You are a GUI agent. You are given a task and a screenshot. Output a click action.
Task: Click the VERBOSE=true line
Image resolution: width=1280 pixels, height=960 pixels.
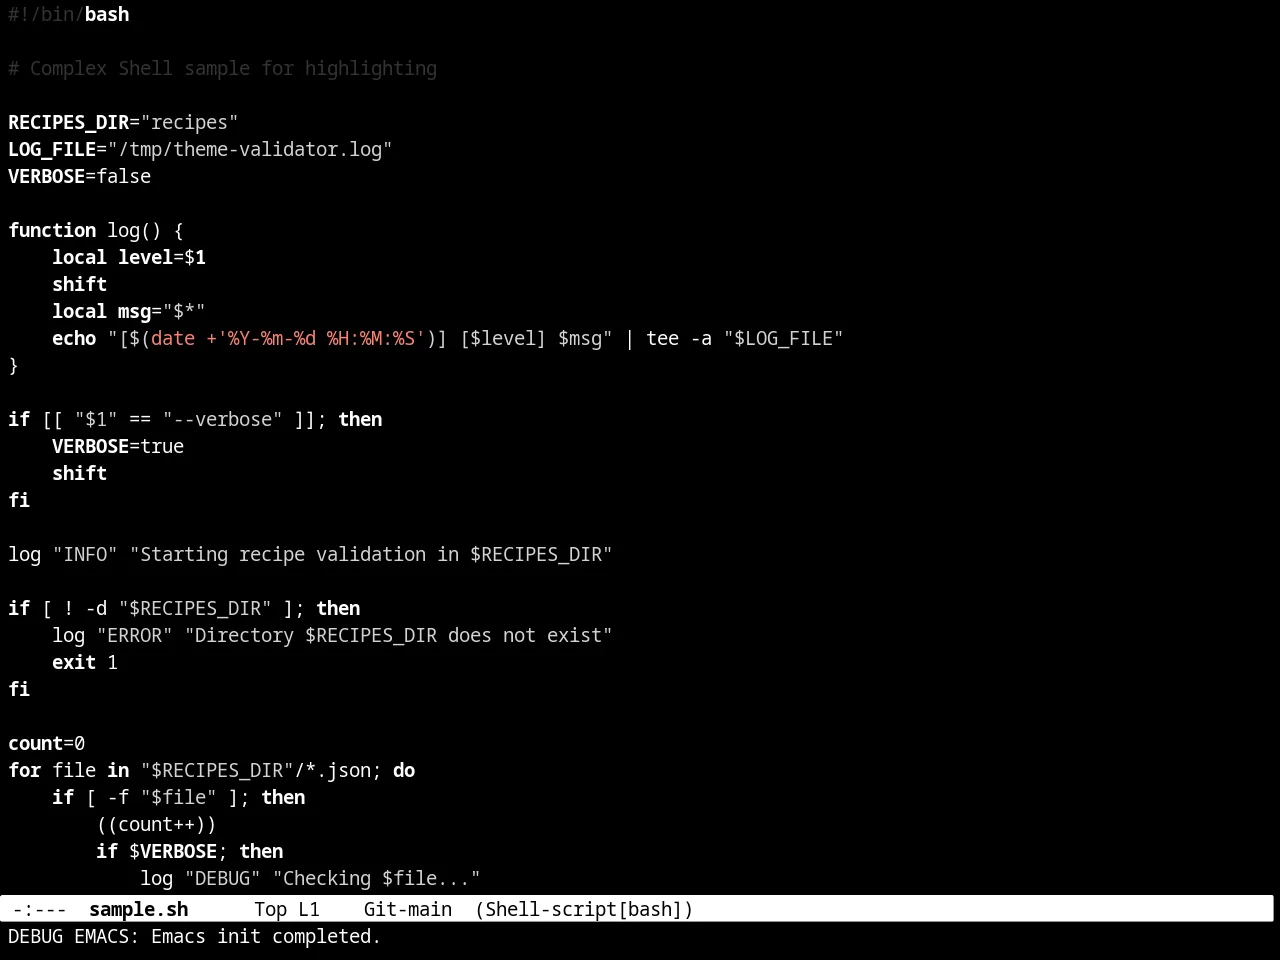118,446
